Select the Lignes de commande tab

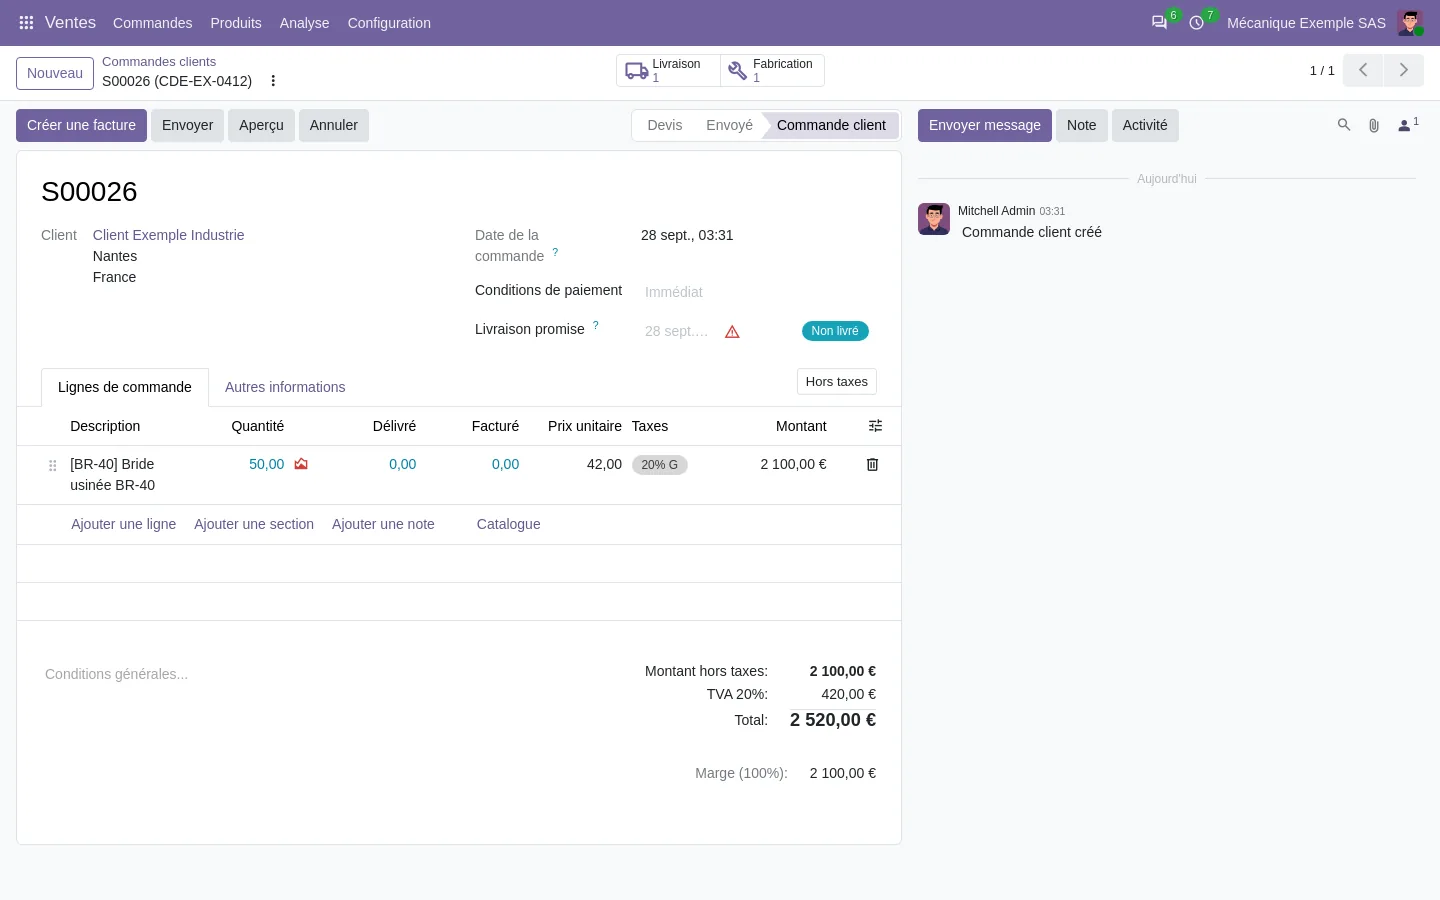click(125, 387)
